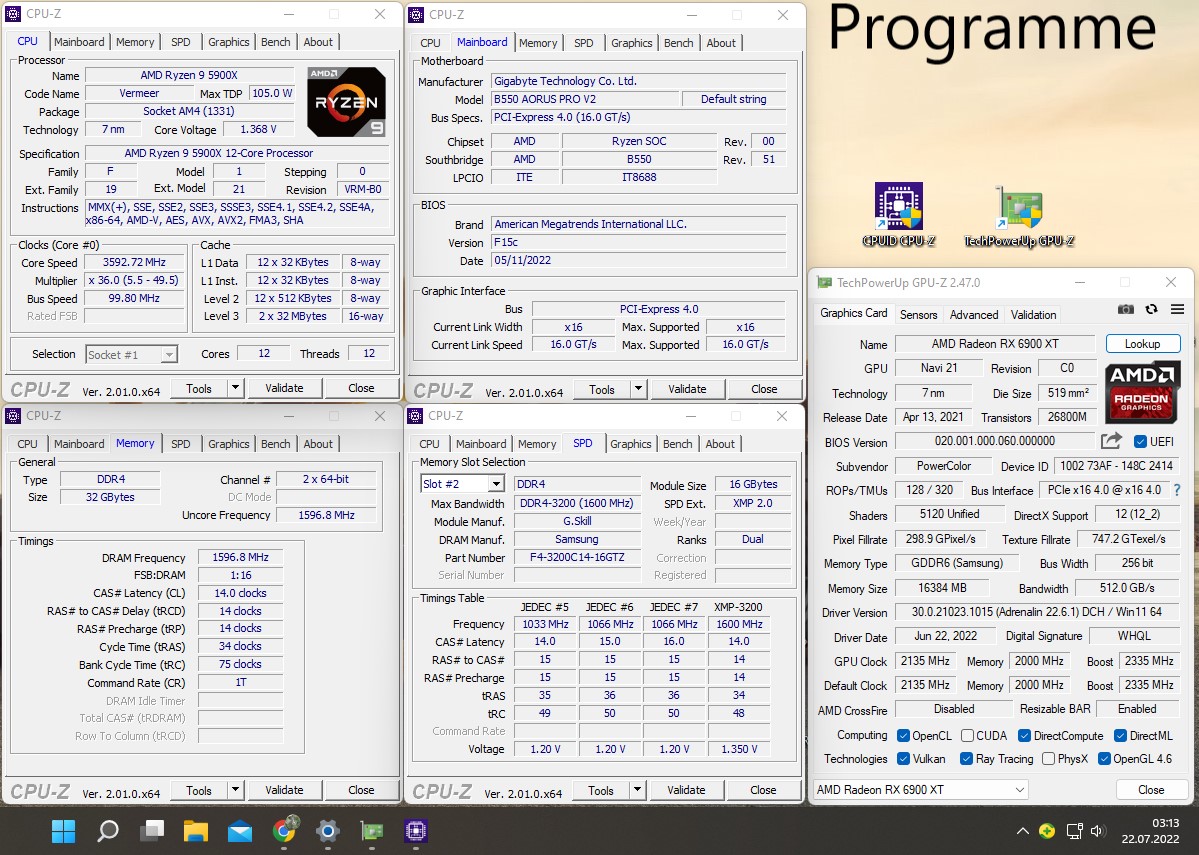The width and height of the screenshot is (1199, 855).
Task: Switch to CPU-Z via its taskbar icon
Action: (416, 831)
